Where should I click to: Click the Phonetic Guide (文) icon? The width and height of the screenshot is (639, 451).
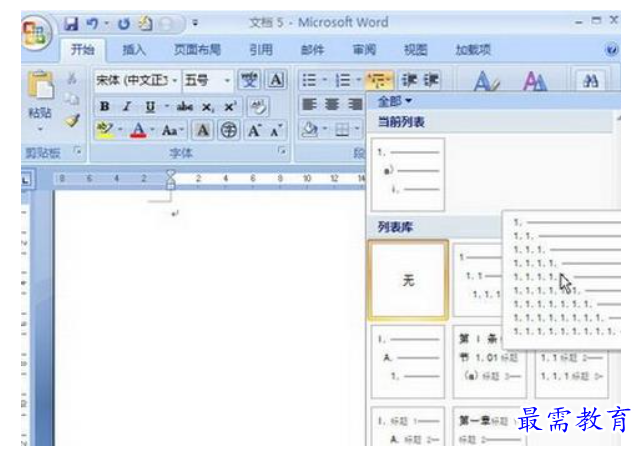(x=249, y=80)
